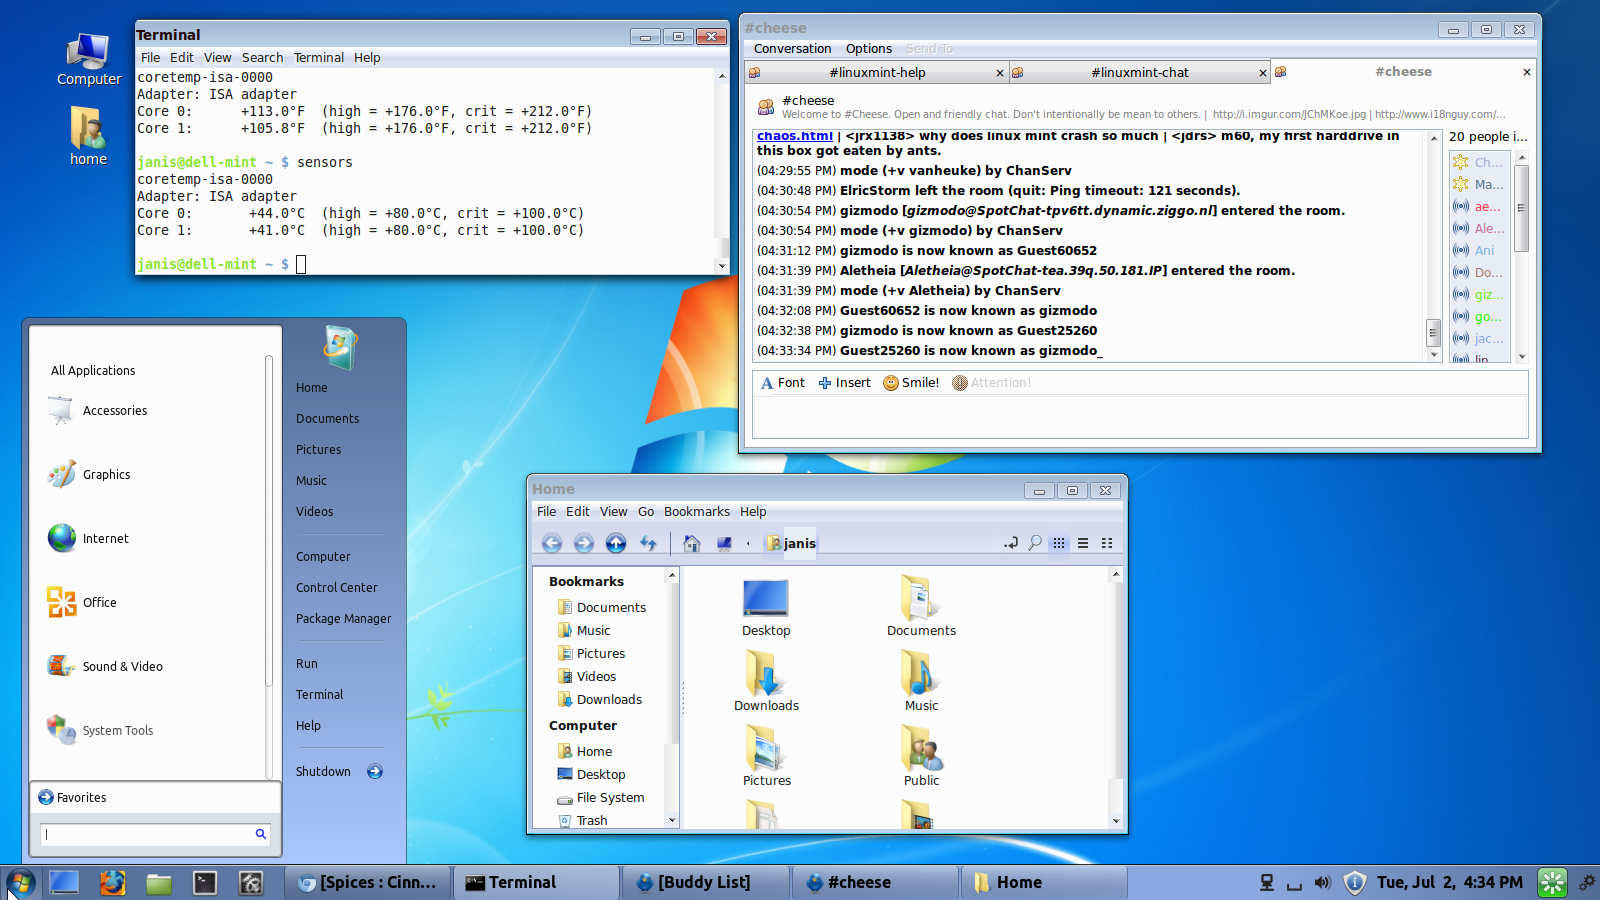Screen dimensions: 1600x900
Task: Click the show desktop taskbar icon
Action: [64, 882]
